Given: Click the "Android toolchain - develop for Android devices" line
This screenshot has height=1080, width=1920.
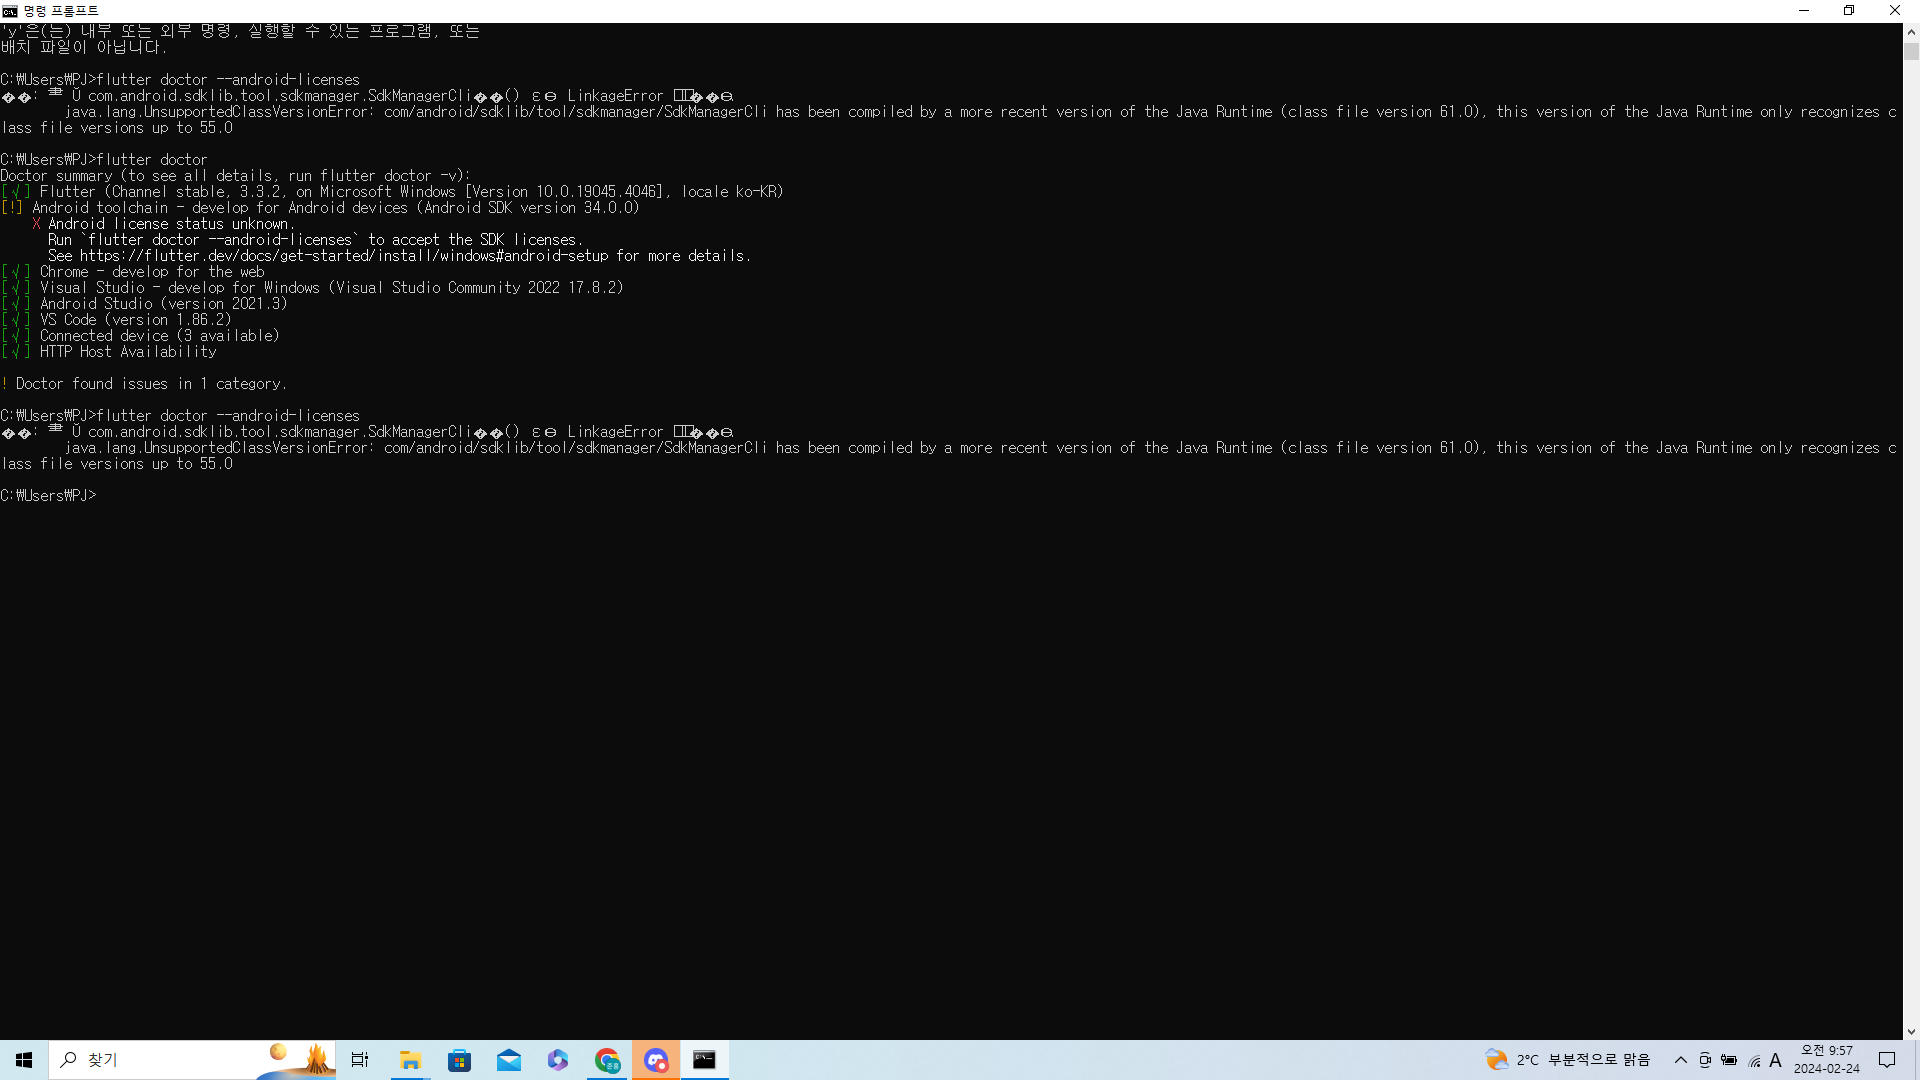Looking at the screenshot, I should point(336,208).
